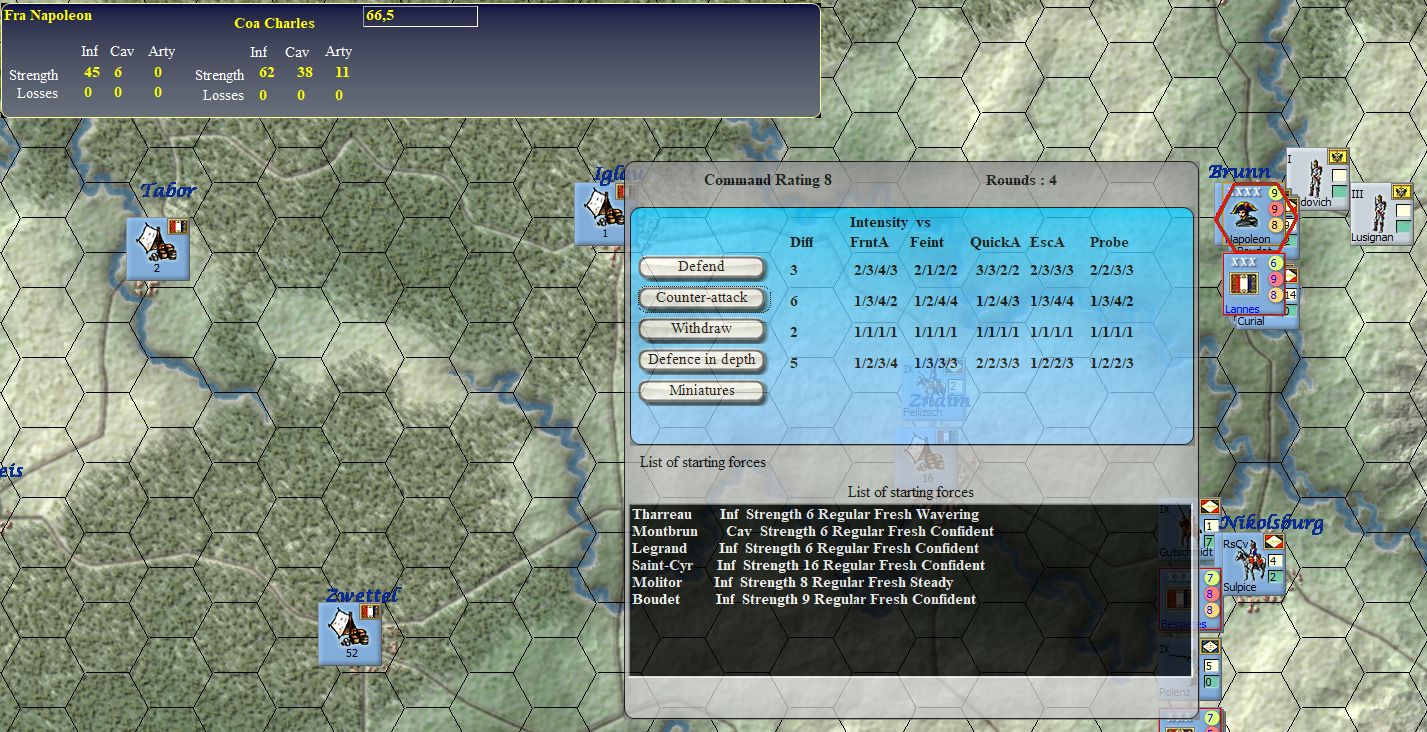Select the Gutschmidt unit counter
This screenshot has width=1427, height=732.
(x=1189, y=530)
